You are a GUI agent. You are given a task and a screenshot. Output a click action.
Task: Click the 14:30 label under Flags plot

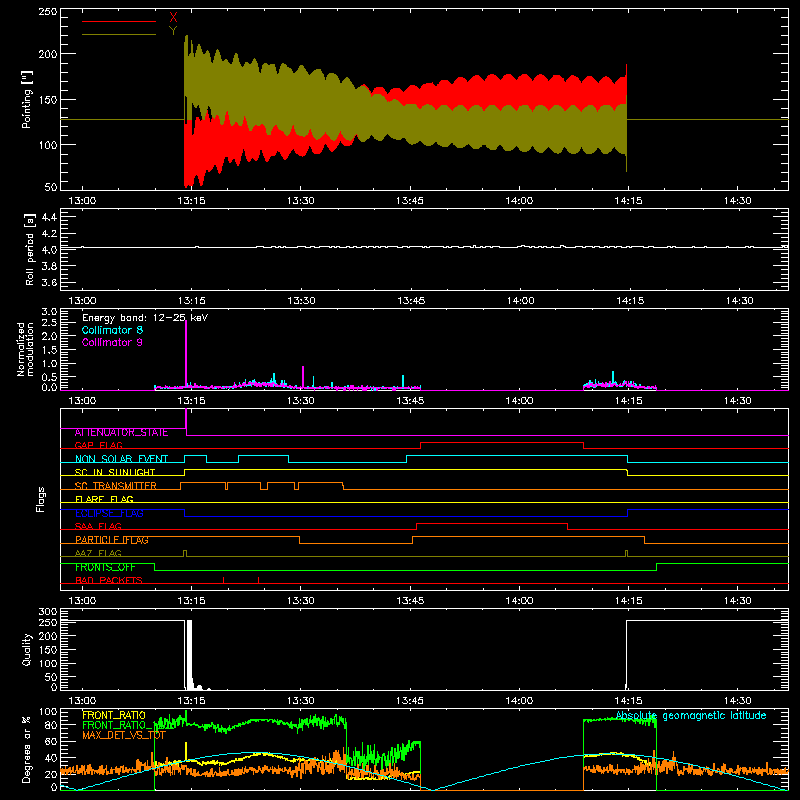[x=738, y=601]
